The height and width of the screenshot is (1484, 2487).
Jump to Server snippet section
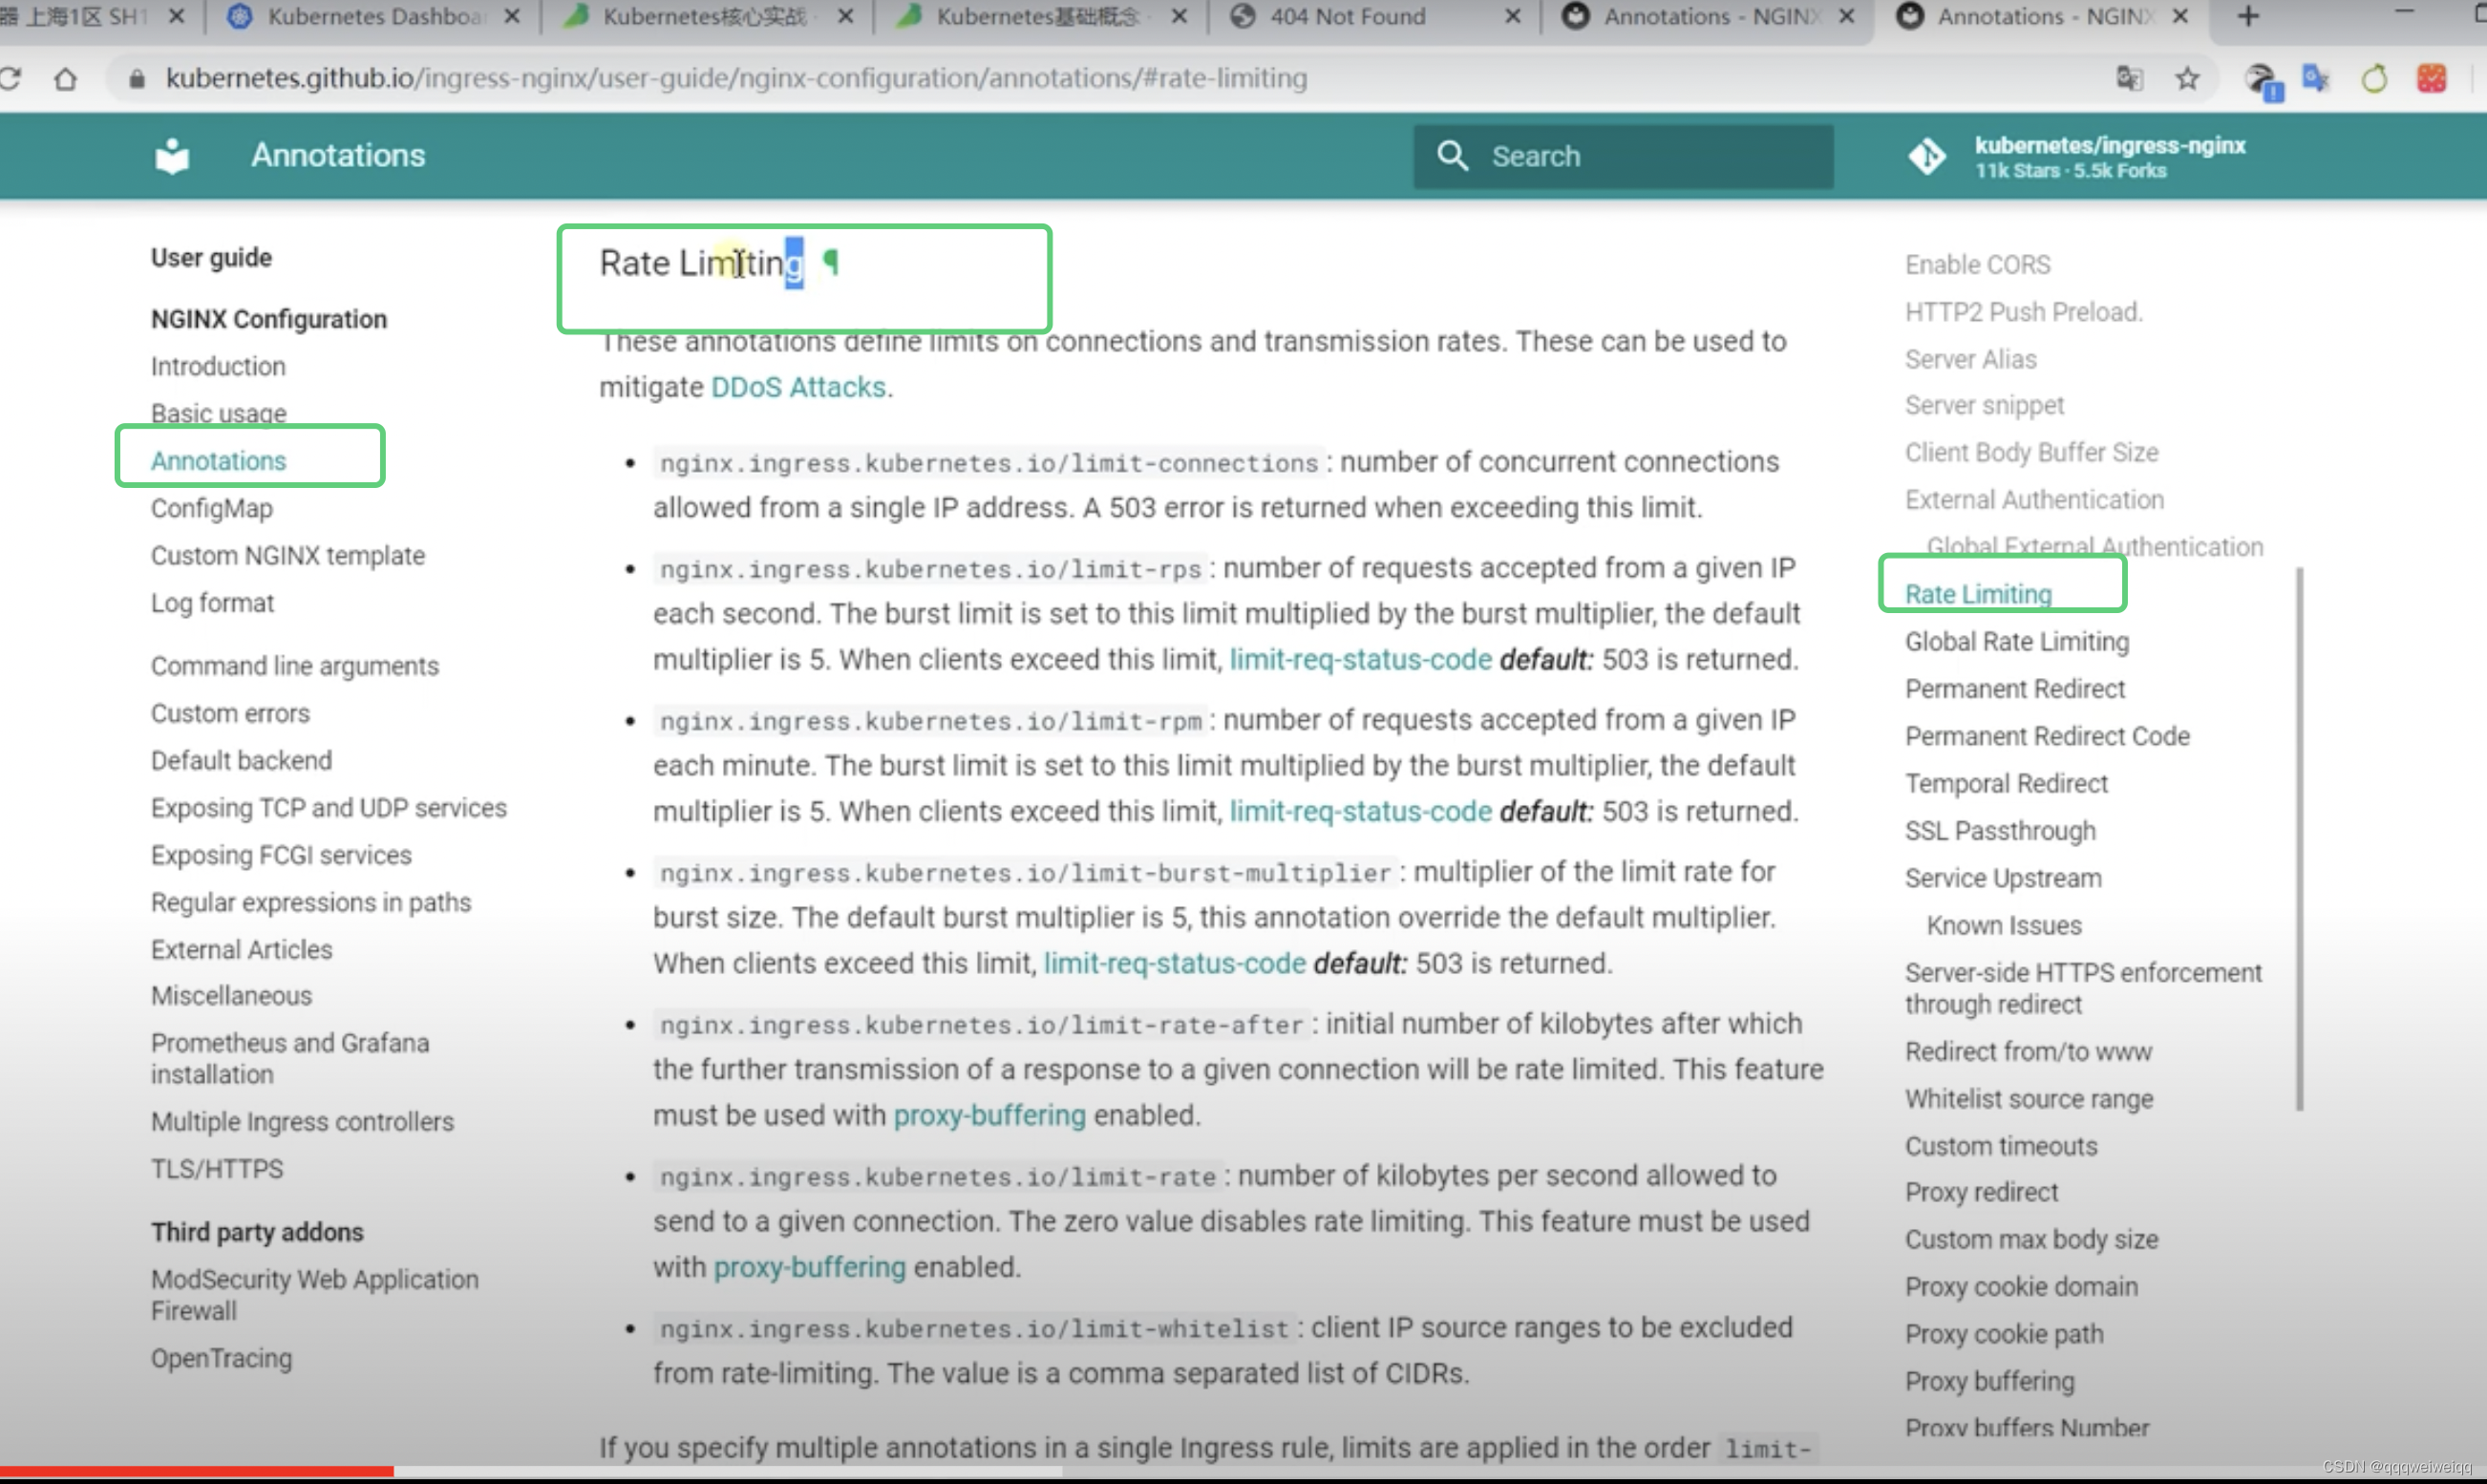click(x=1984, y=405)
